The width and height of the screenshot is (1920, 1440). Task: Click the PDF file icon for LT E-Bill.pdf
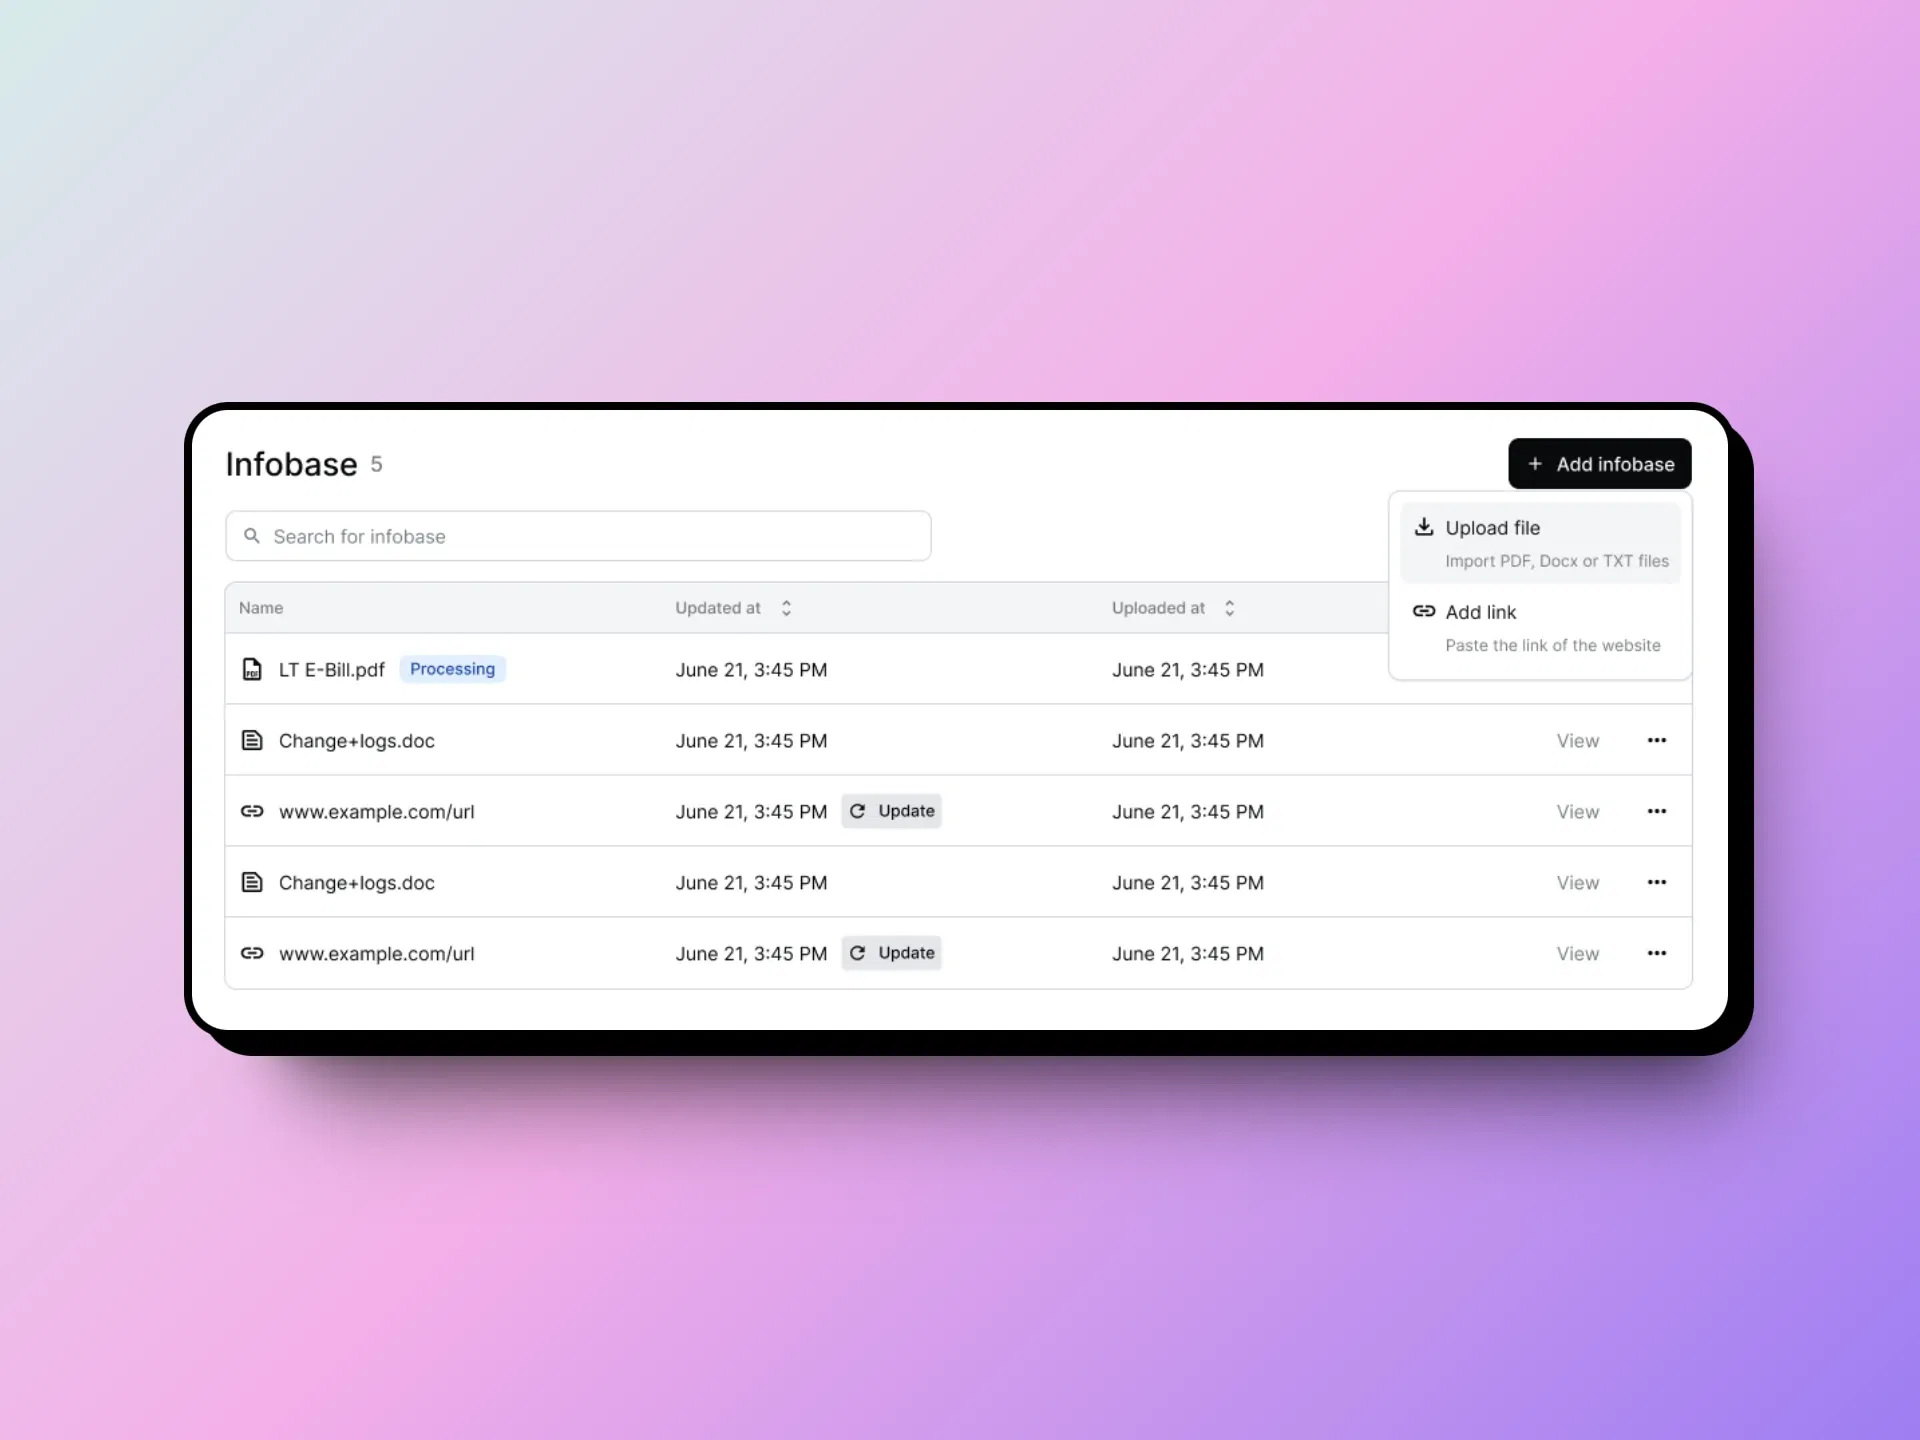[252, 669]
